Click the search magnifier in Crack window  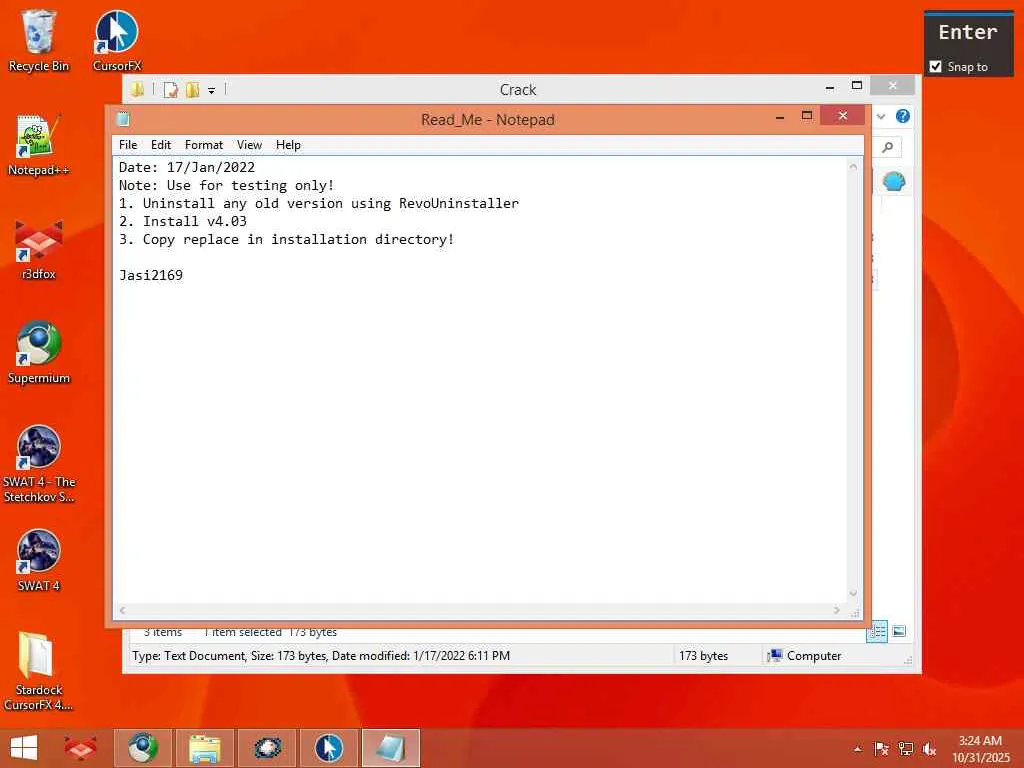[x=888, y=147]
